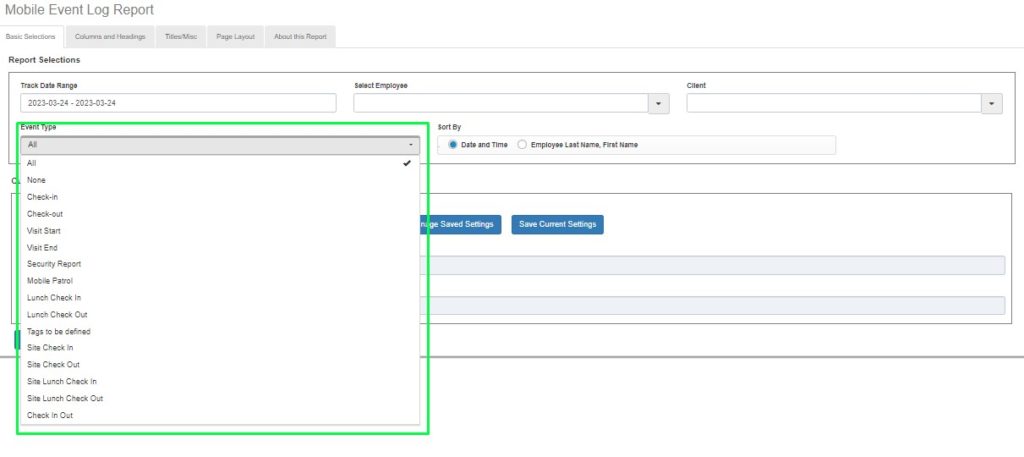Expand the Select Employee dropdown arrow

(x=659, y=103)
